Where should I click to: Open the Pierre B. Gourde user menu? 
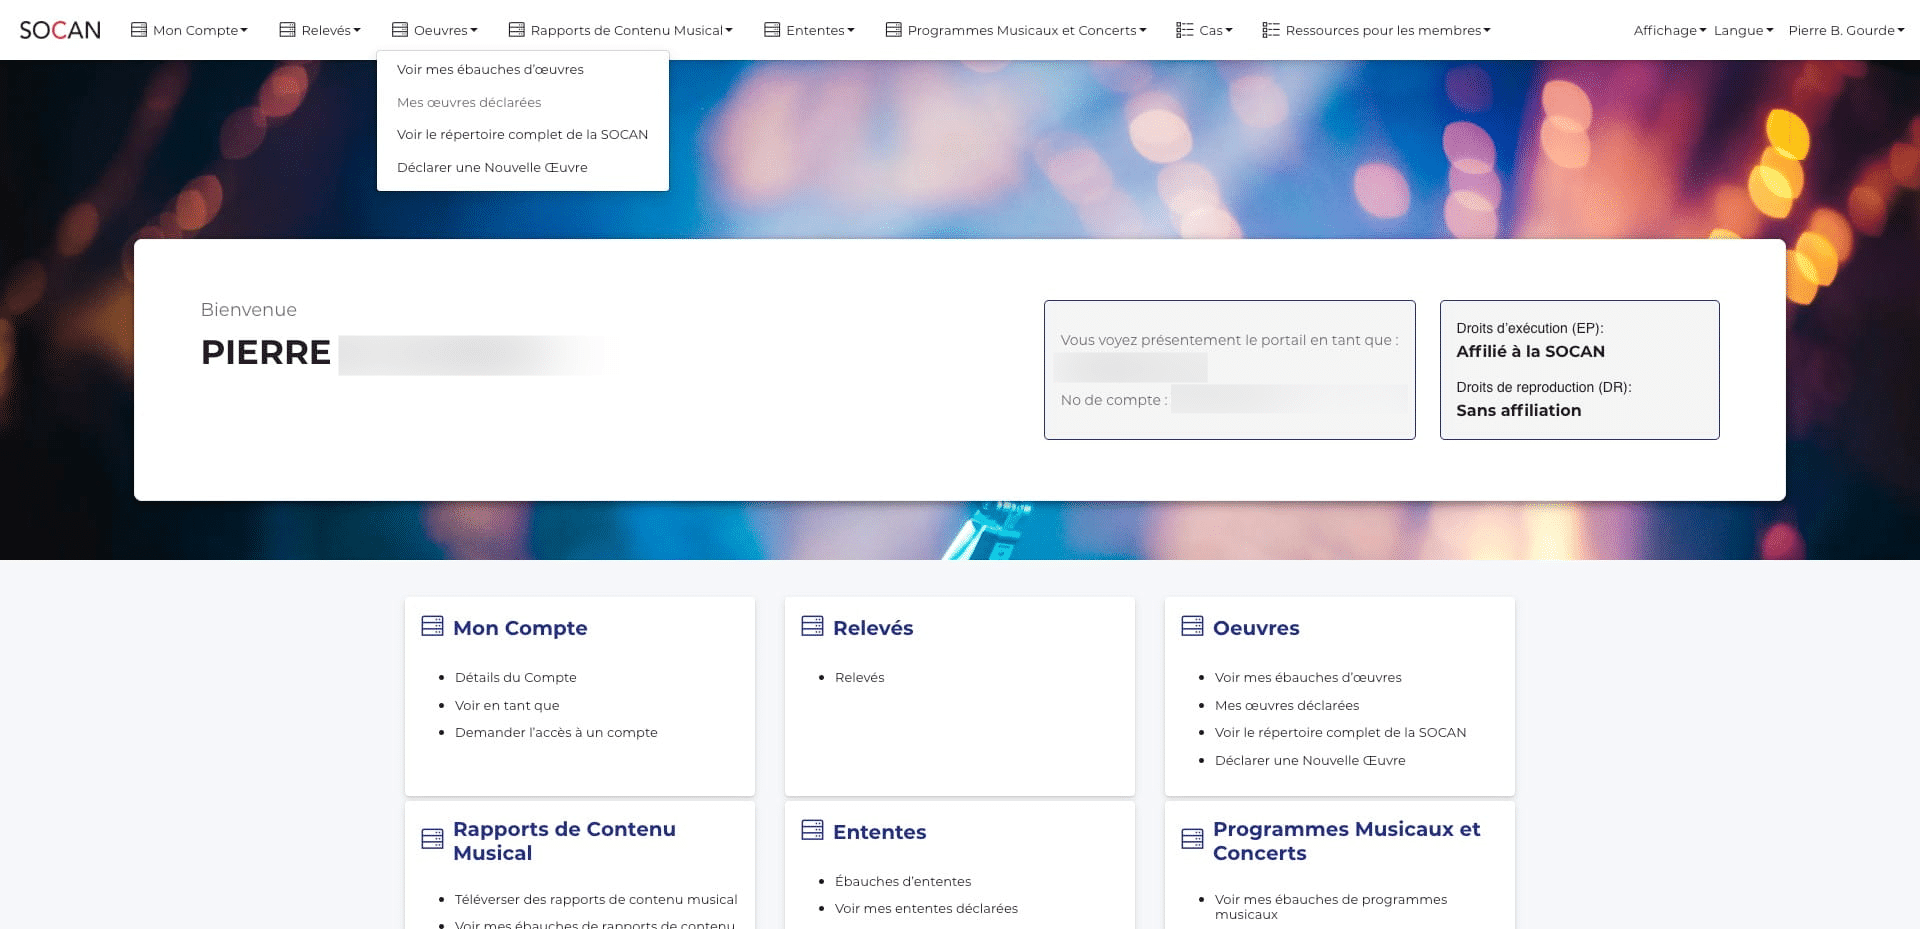[1846, 30]
